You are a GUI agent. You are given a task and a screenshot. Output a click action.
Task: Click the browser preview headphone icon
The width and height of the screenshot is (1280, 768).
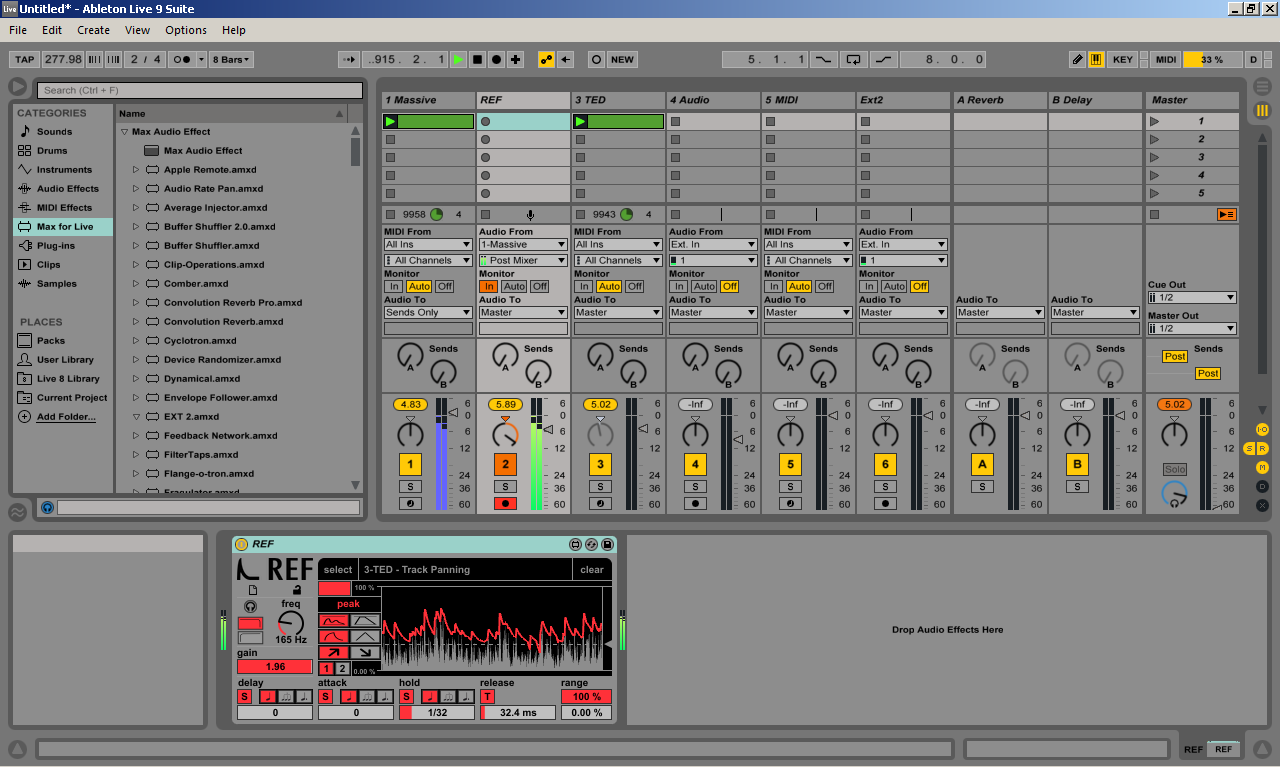coord(47,508)
